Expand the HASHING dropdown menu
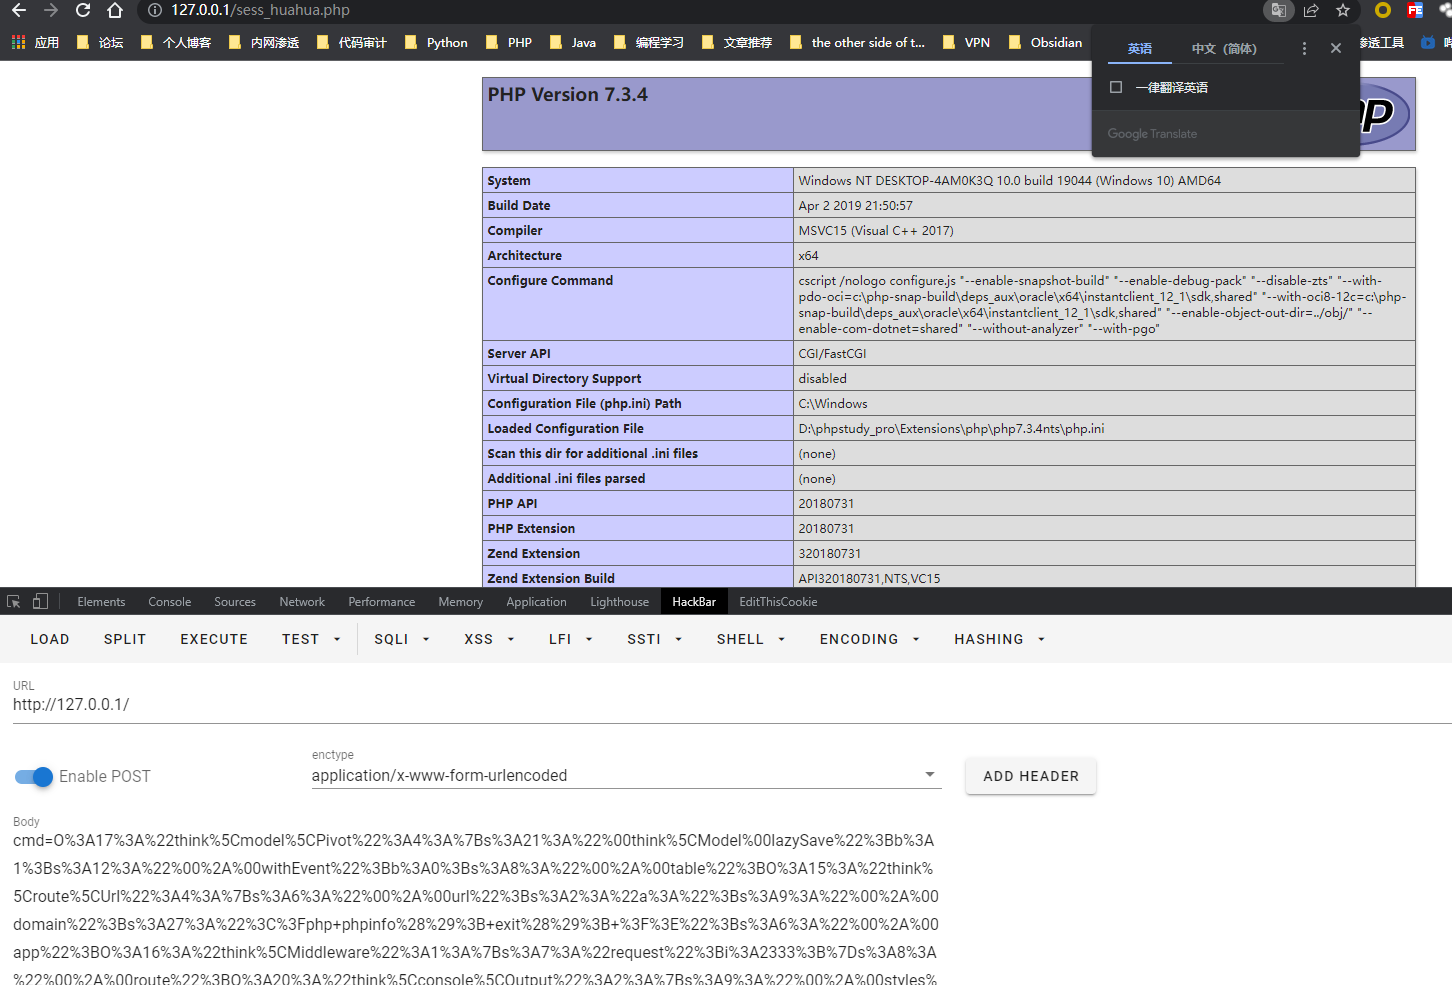 (999, 639)
